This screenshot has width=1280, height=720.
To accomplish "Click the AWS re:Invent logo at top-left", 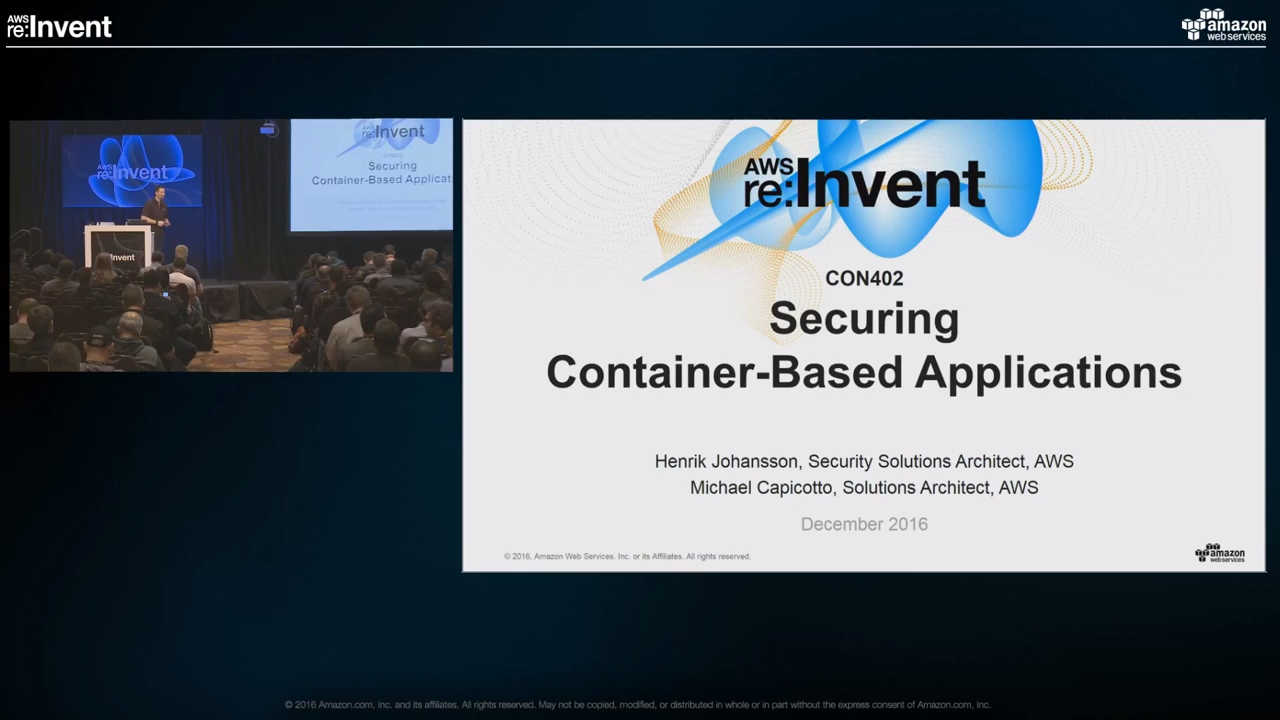I will pos(59,27).
